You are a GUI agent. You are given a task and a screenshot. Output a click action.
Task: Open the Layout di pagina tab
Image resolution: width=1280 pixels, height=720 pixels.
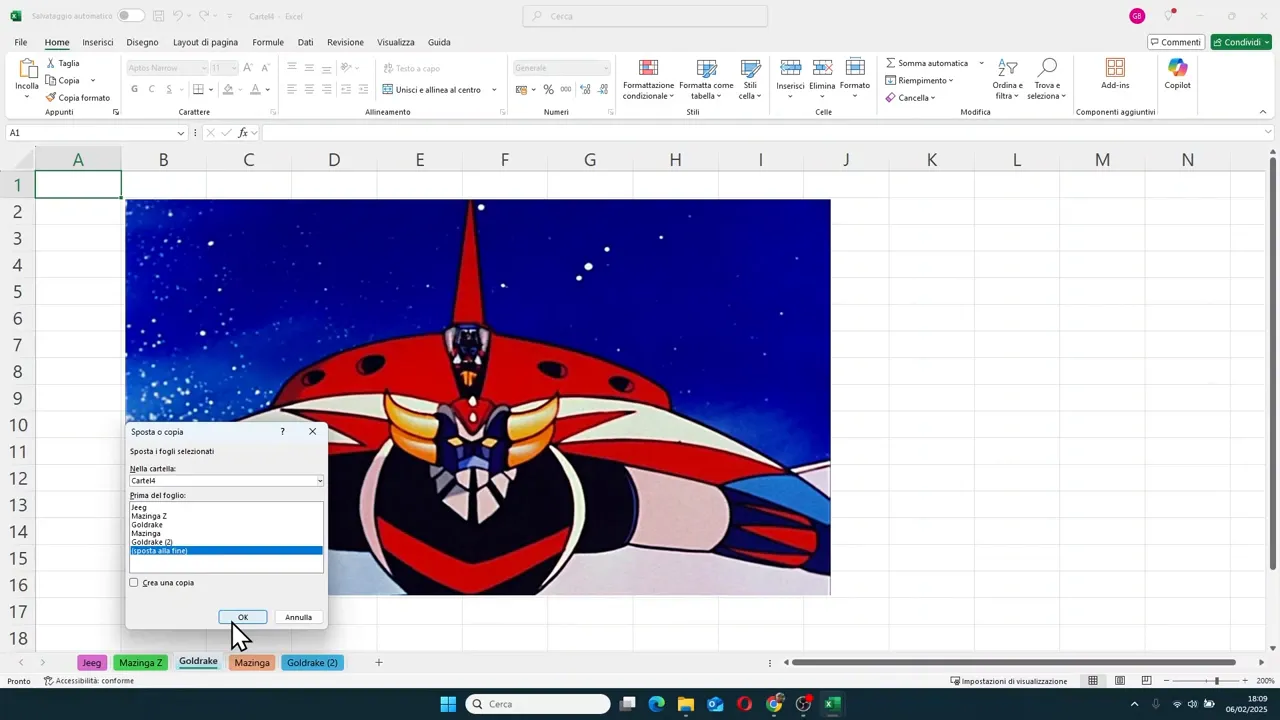(206, 42)
